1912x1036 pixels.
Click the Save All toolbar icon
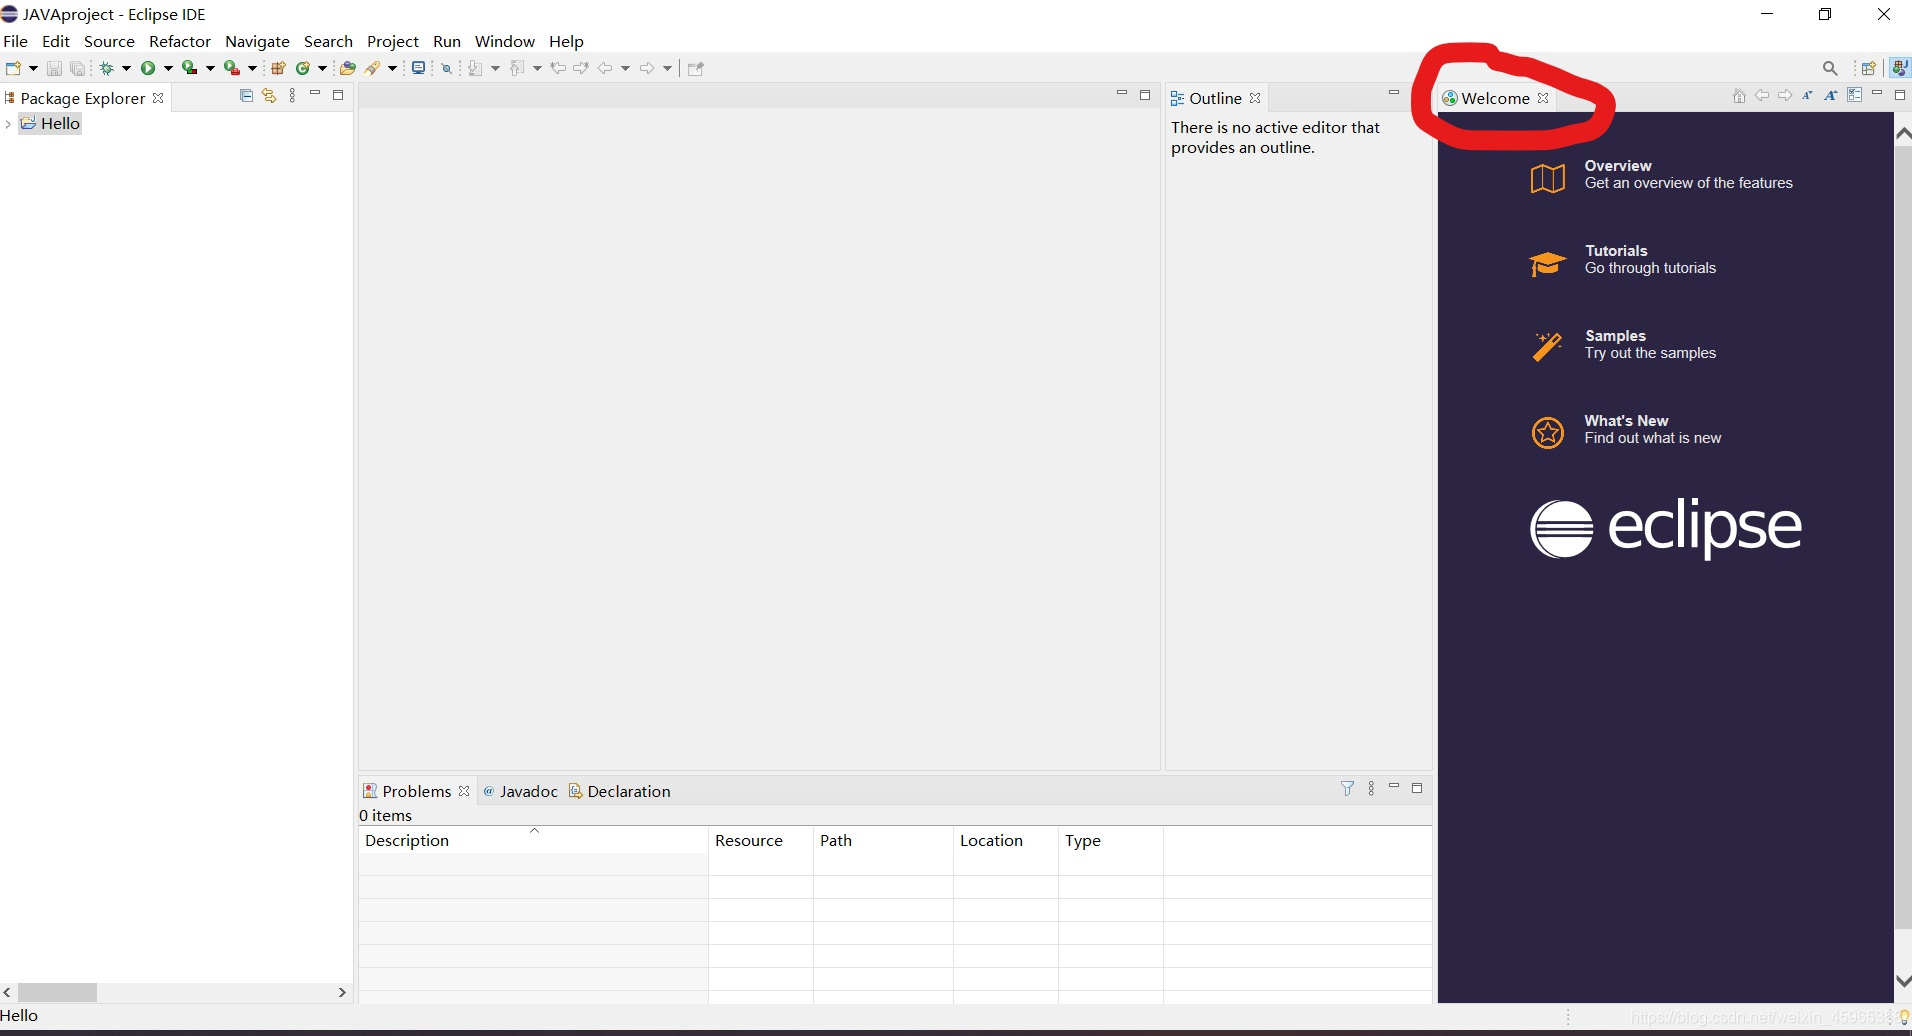pyautogui.click(x=77, y=68)
